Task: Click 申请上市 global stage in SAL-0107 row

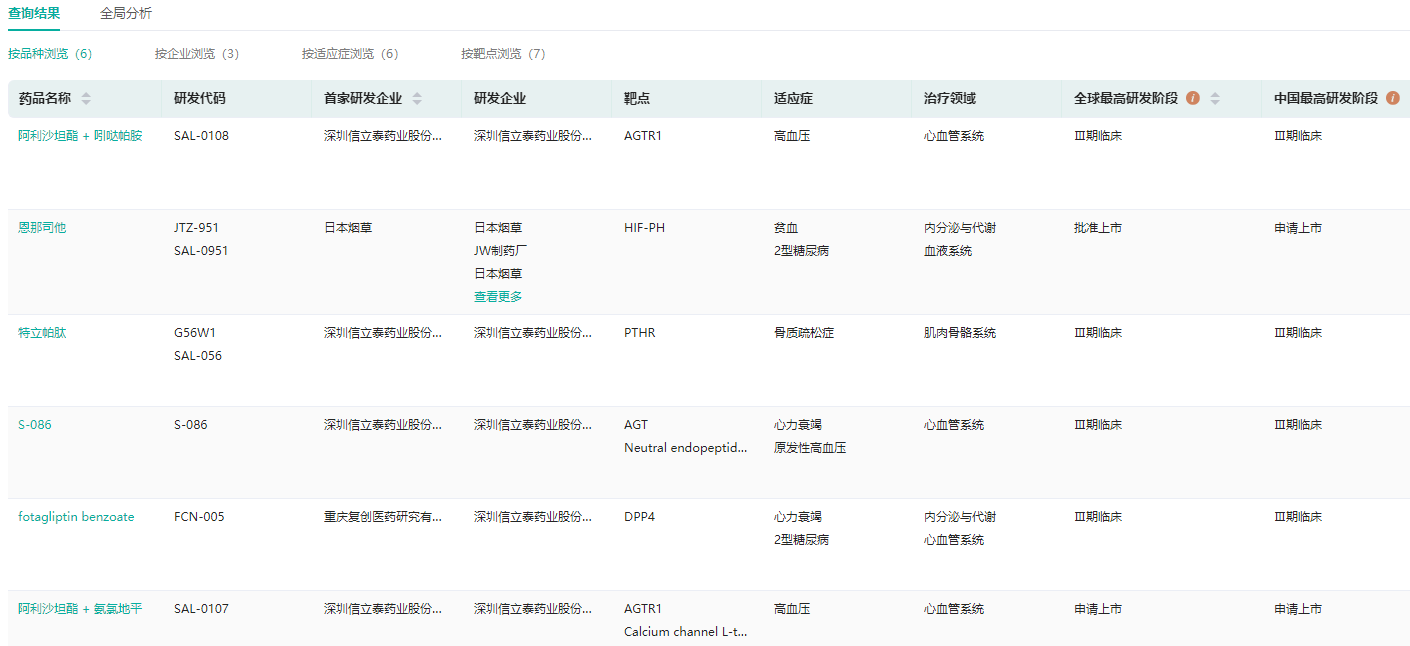Action: pos(1098,609)
